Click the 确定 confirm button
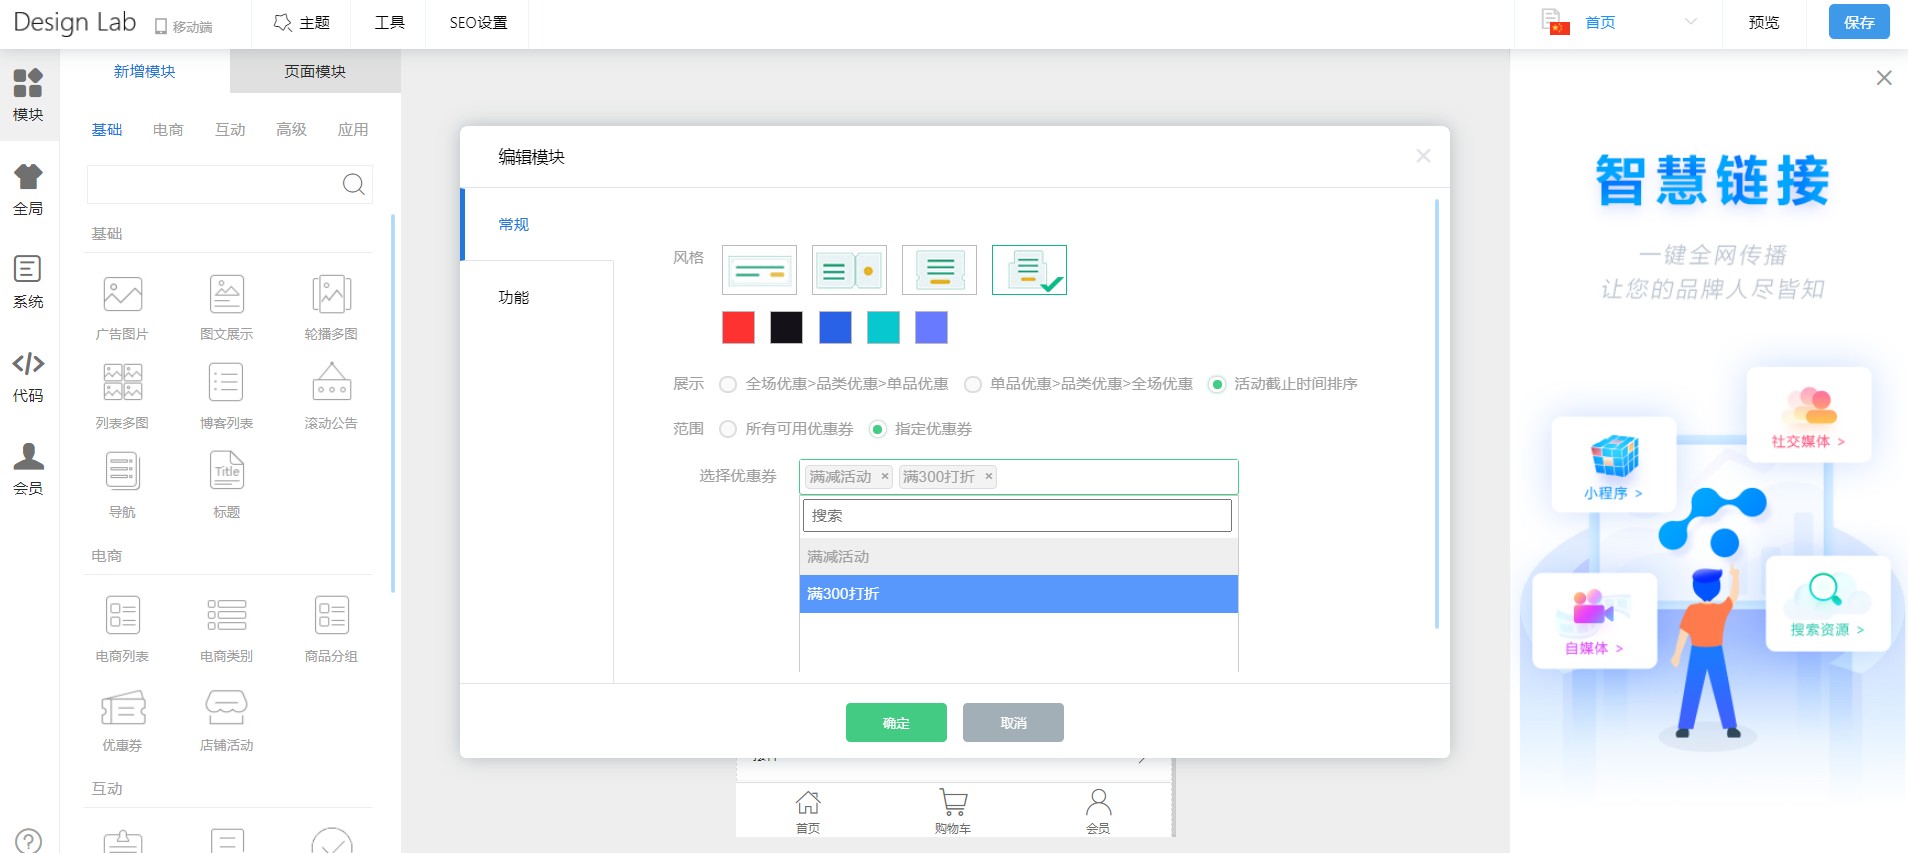1908x853 pixels. pos(896,722)
